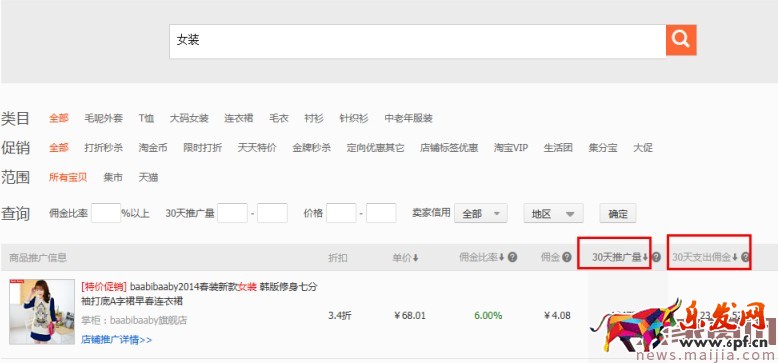Select 全部 in the 促销 row
Screen dimensions: 778x363
point(59,147)
